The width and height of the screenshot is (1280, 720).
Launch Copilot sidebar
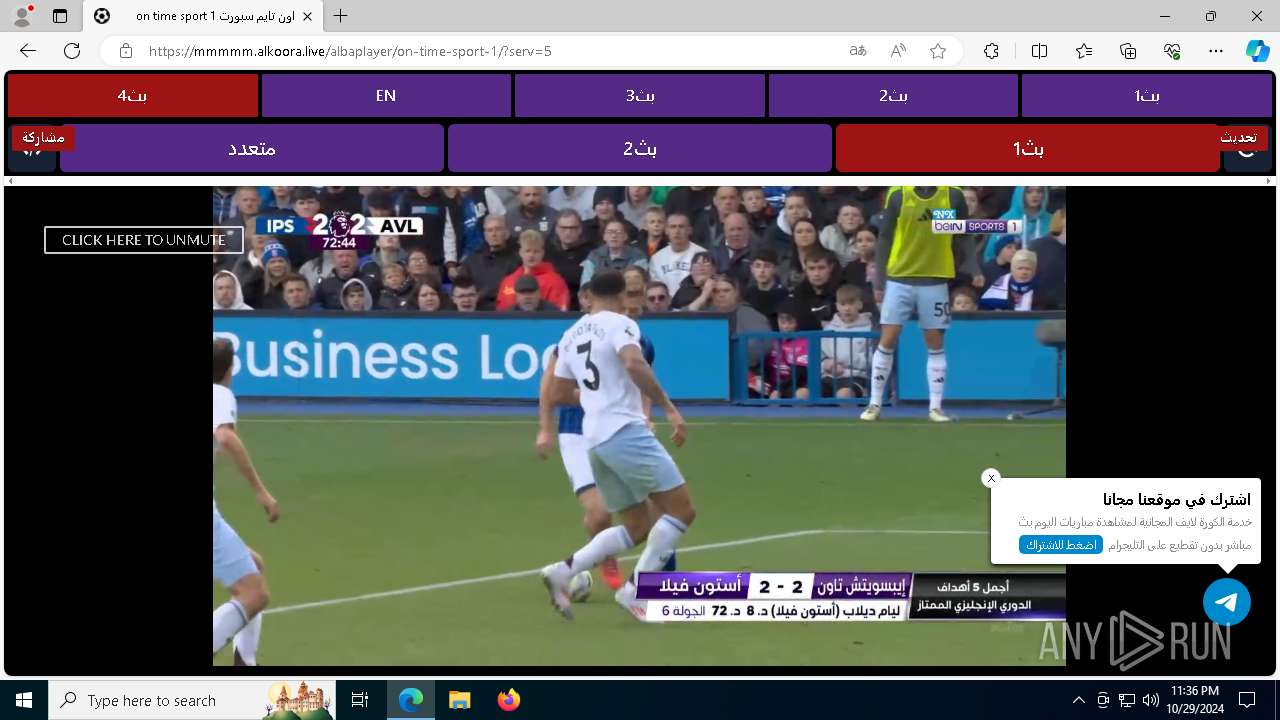[x=1257, y=51]
